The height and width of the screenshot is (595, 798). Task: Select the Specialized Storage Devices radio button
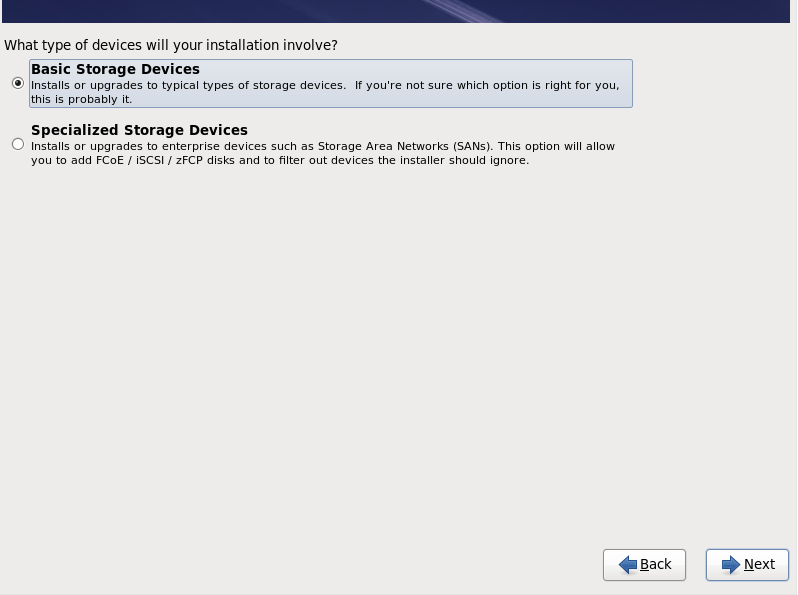(18, 144)
